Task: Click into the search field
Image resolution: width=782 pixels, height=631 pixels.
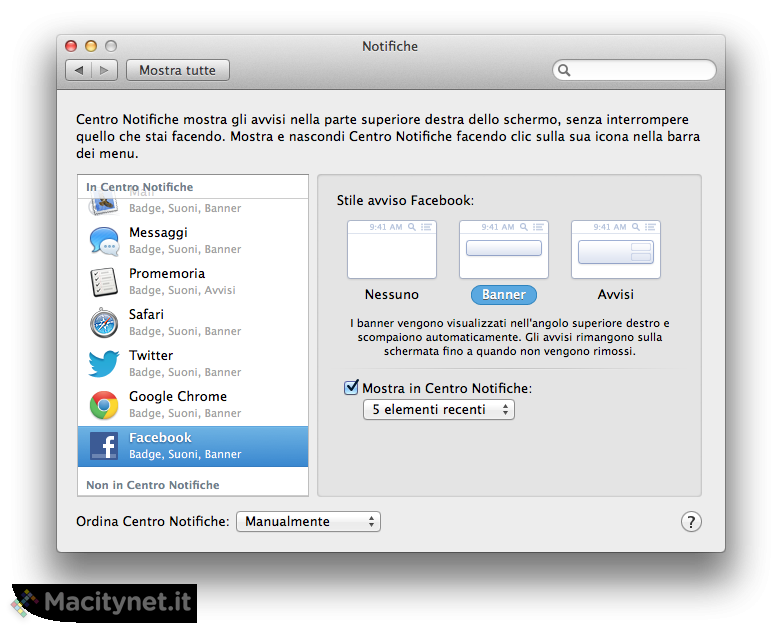Action: click(634, 70)
